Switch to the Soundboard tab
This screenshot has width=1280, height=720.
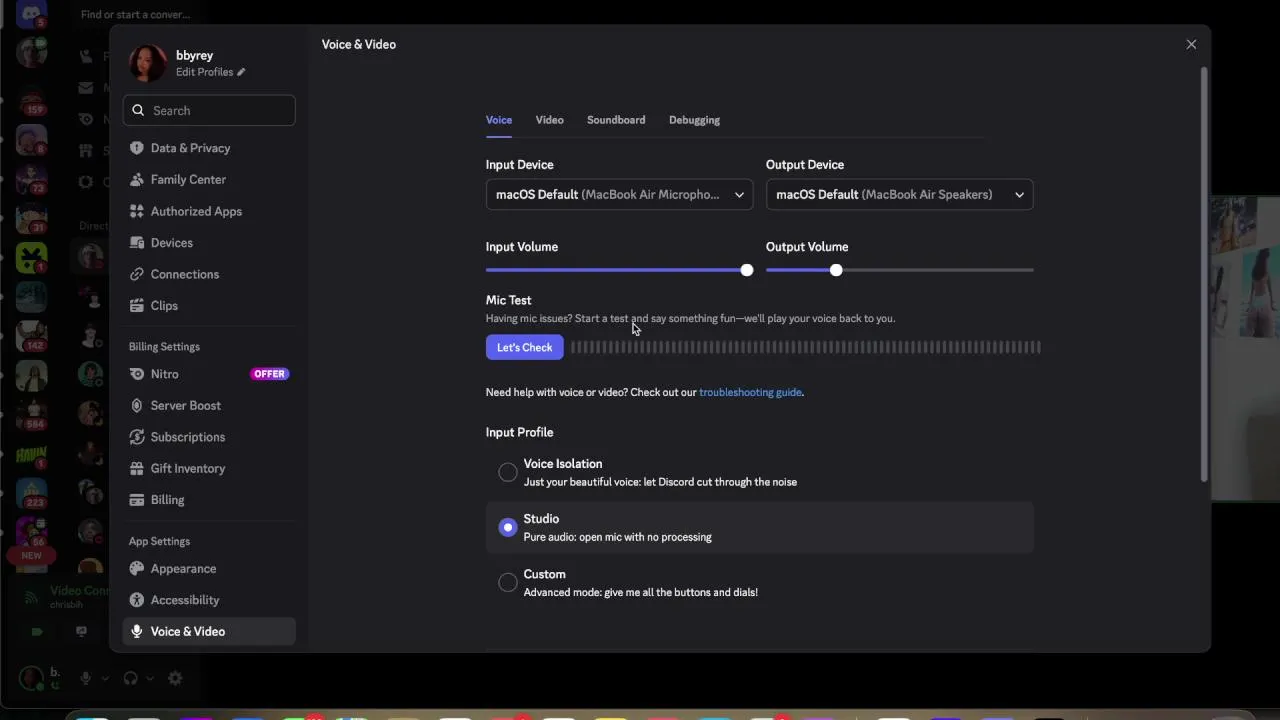coord(616,120)
